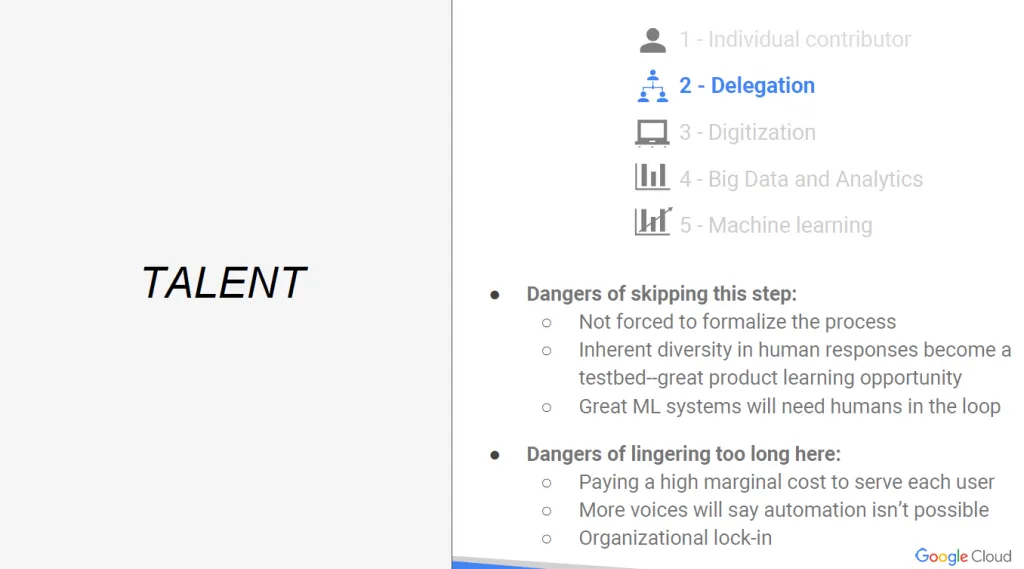Click 'Dangers of skipping this step' heading
Screen dimensions: 1024x569
[662, 294]
